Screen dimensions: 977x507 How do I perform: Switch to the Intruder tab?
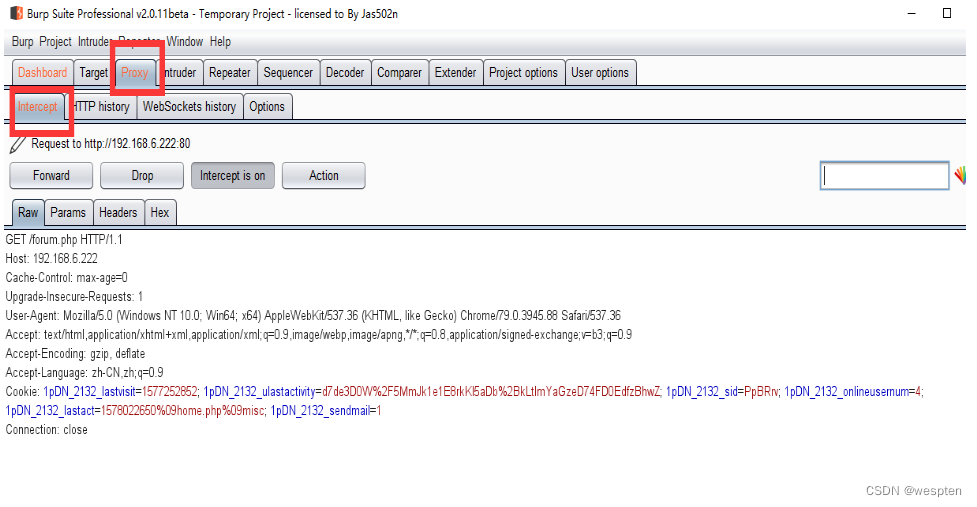click(180, 72)
